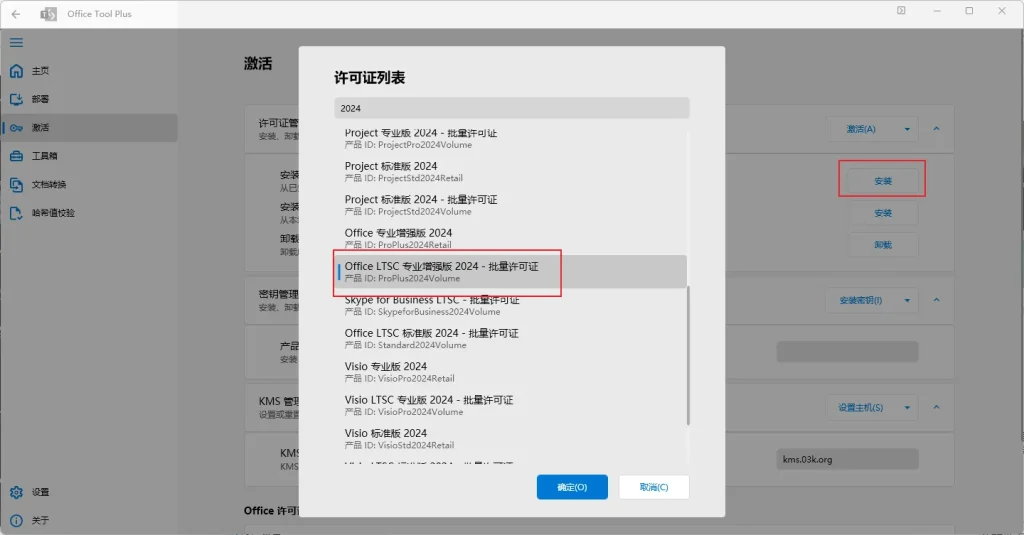The height and width of the screenshot is (535, 1024).
Task: Select Office 专业增强版 2024 license
Action: pos(512,238)
